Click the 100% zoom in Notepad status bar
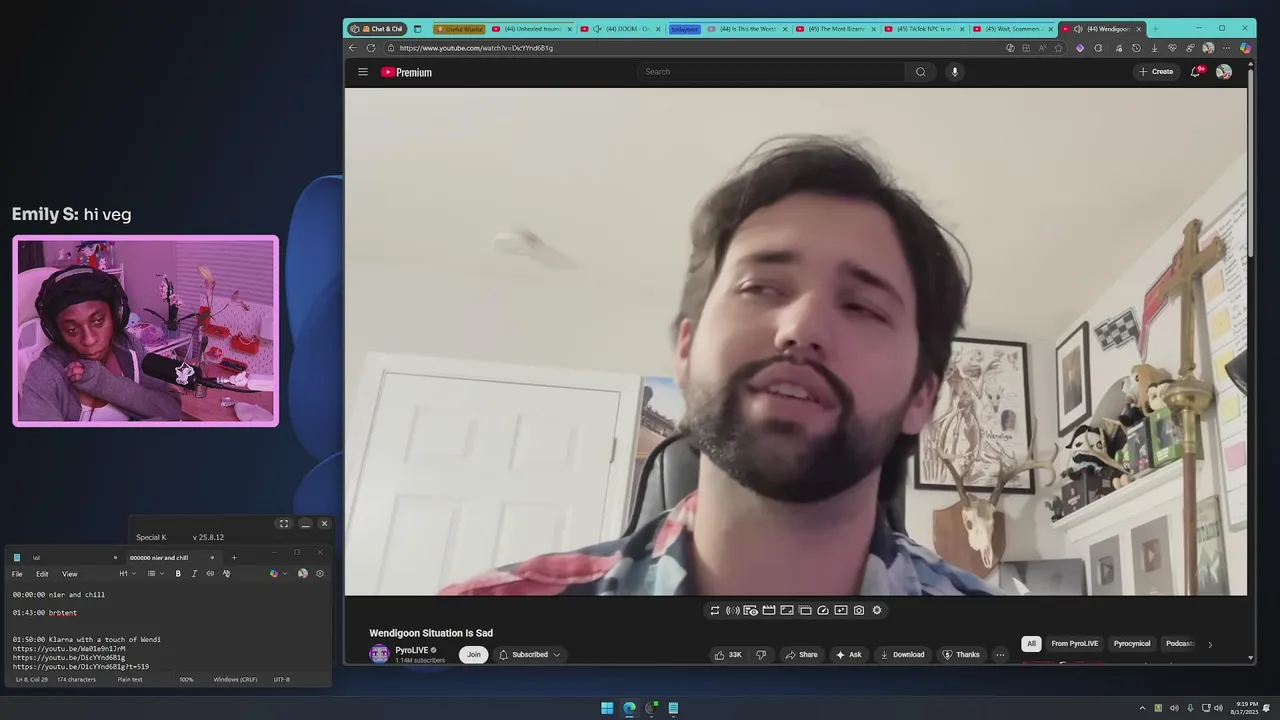Image resolution: width=1280 pixels, height=720 pixels. pyautogui.click(x=186, y=680)
